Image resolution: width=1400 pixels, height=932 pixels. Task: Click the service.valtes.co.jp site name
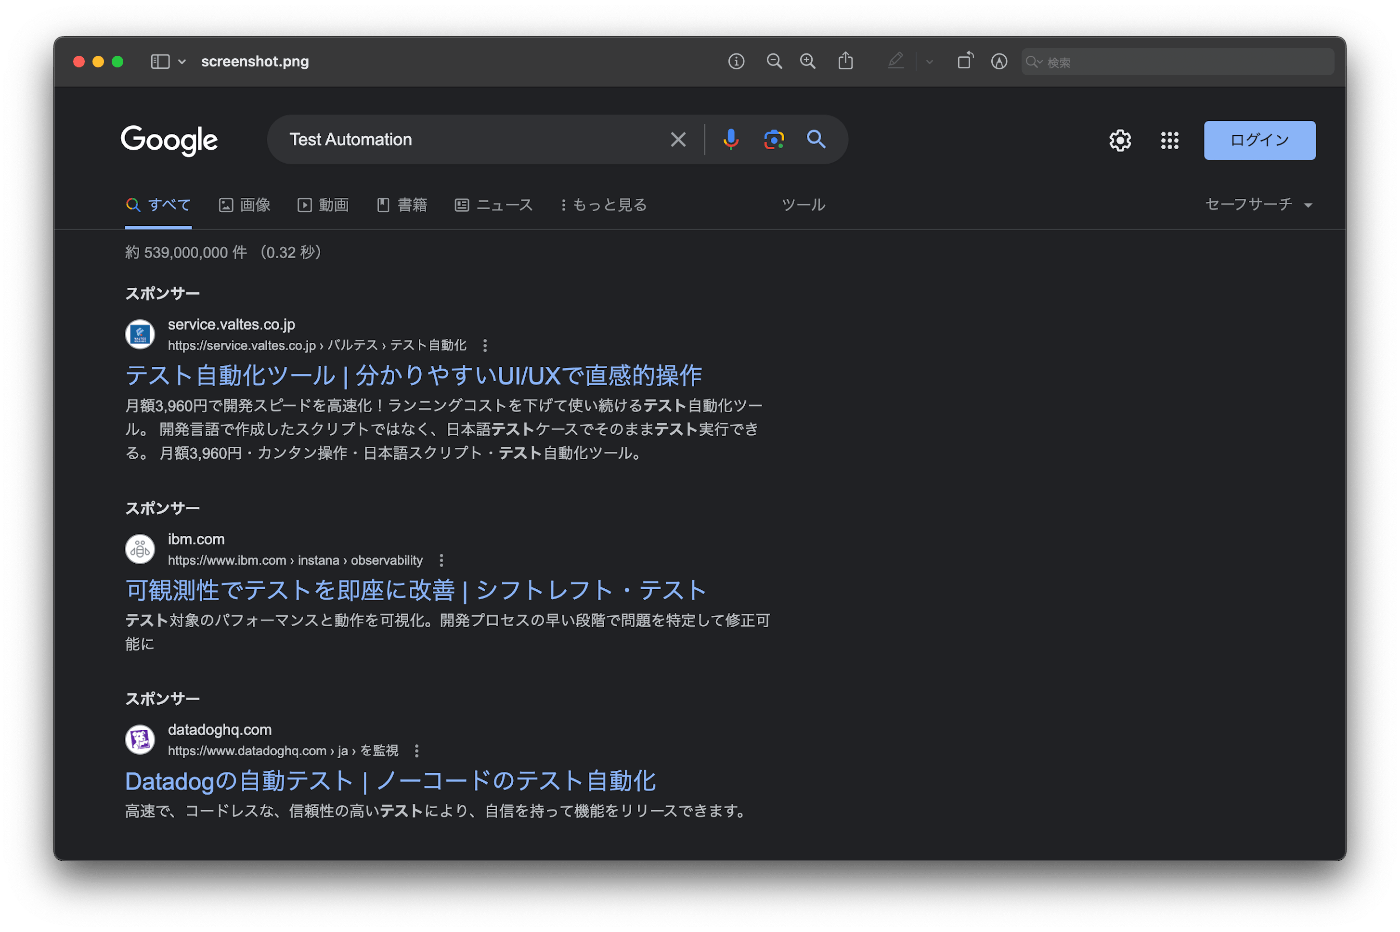(x=231, y=324)
